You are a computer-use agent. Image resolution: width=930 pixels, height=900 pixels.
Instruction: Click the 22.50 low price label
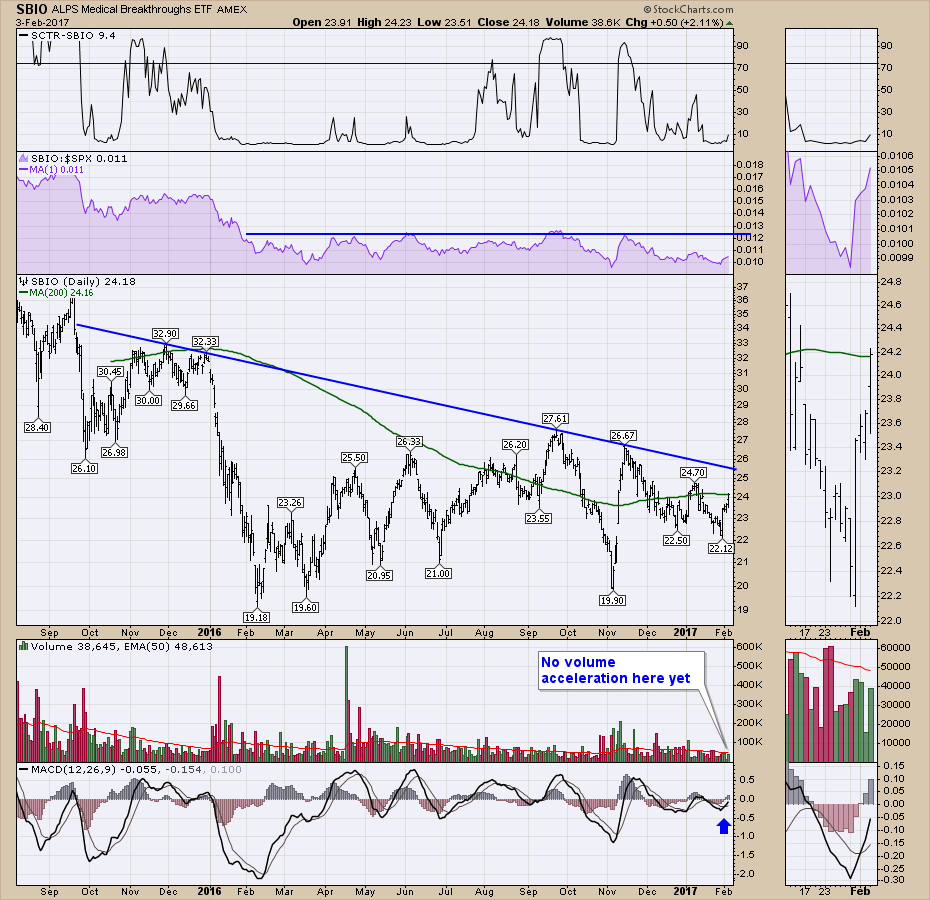pos(676,541)
